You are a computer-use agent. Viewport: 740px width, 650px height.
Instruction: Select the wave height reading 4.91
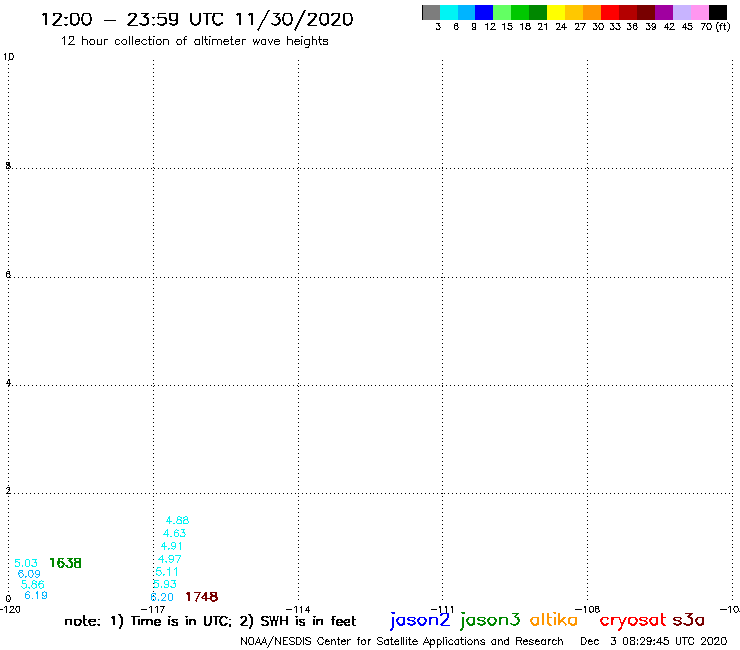coord(171,546)
